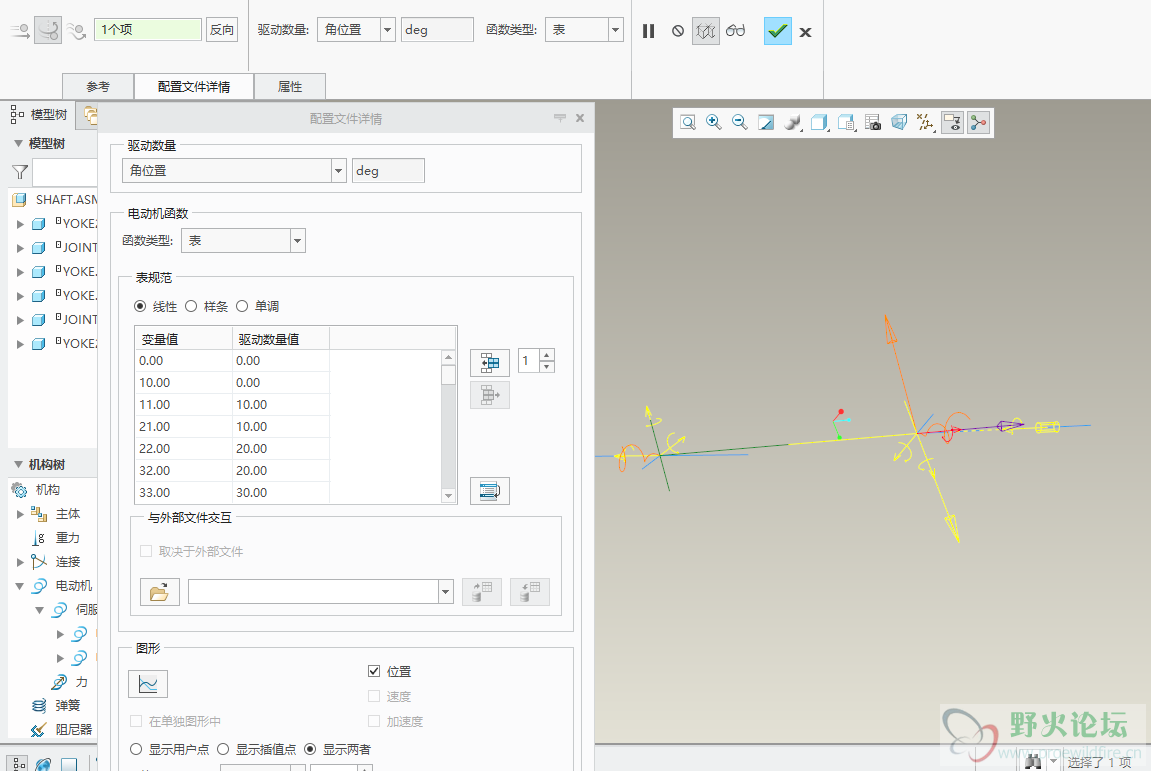Add a row to the table
1151x771 pixels.
(490, 363)
